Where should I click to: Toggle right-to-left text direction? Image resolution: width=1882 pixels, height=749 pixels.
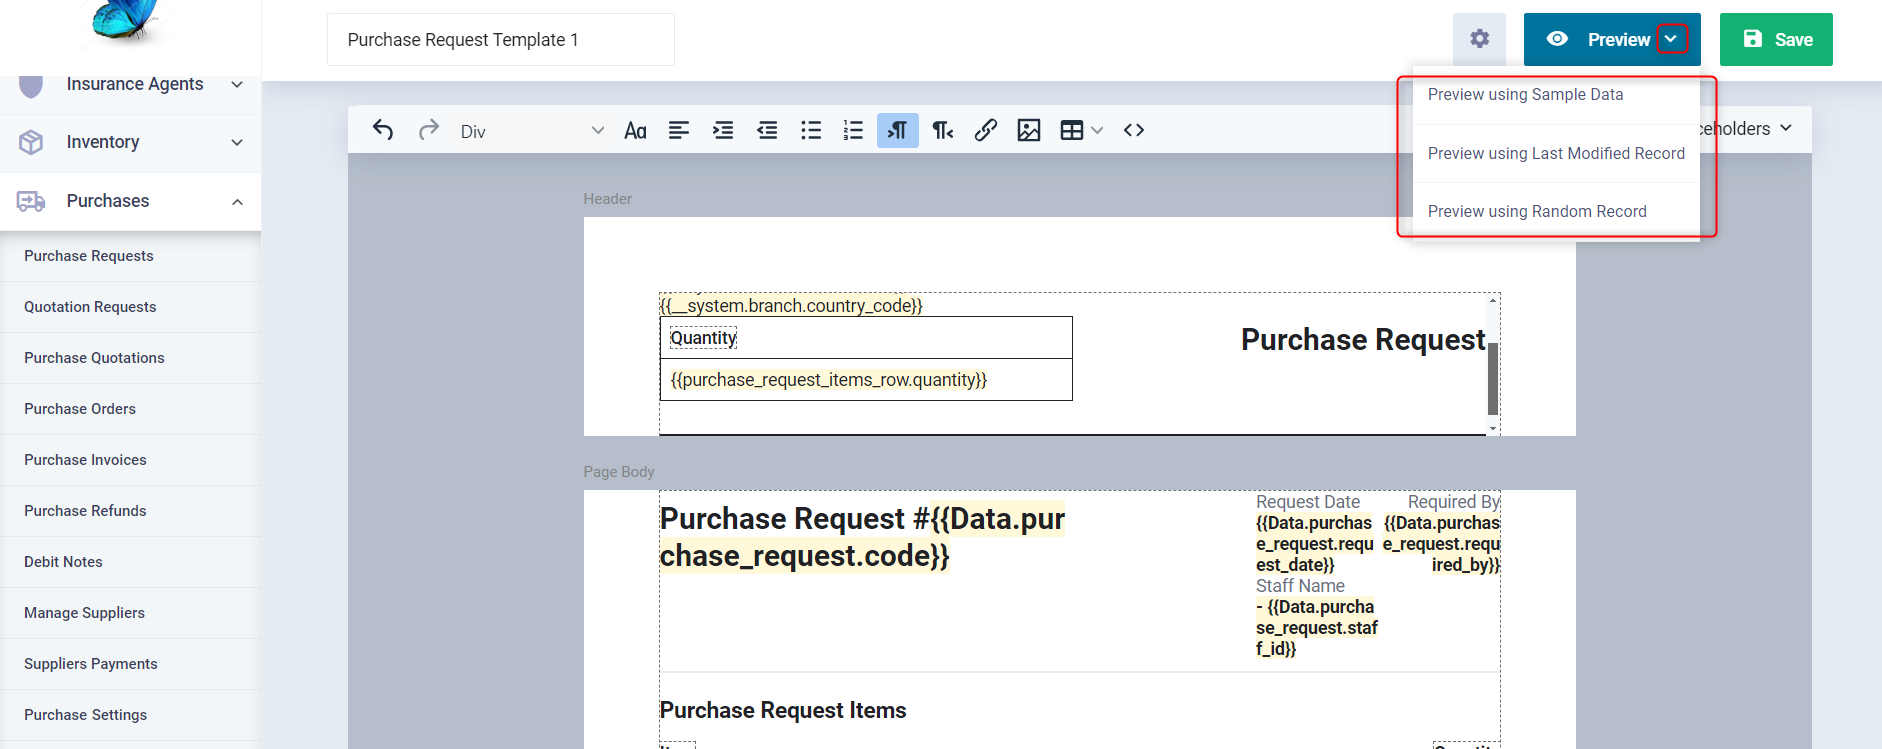pyautogui.click(x=942, y=130)
